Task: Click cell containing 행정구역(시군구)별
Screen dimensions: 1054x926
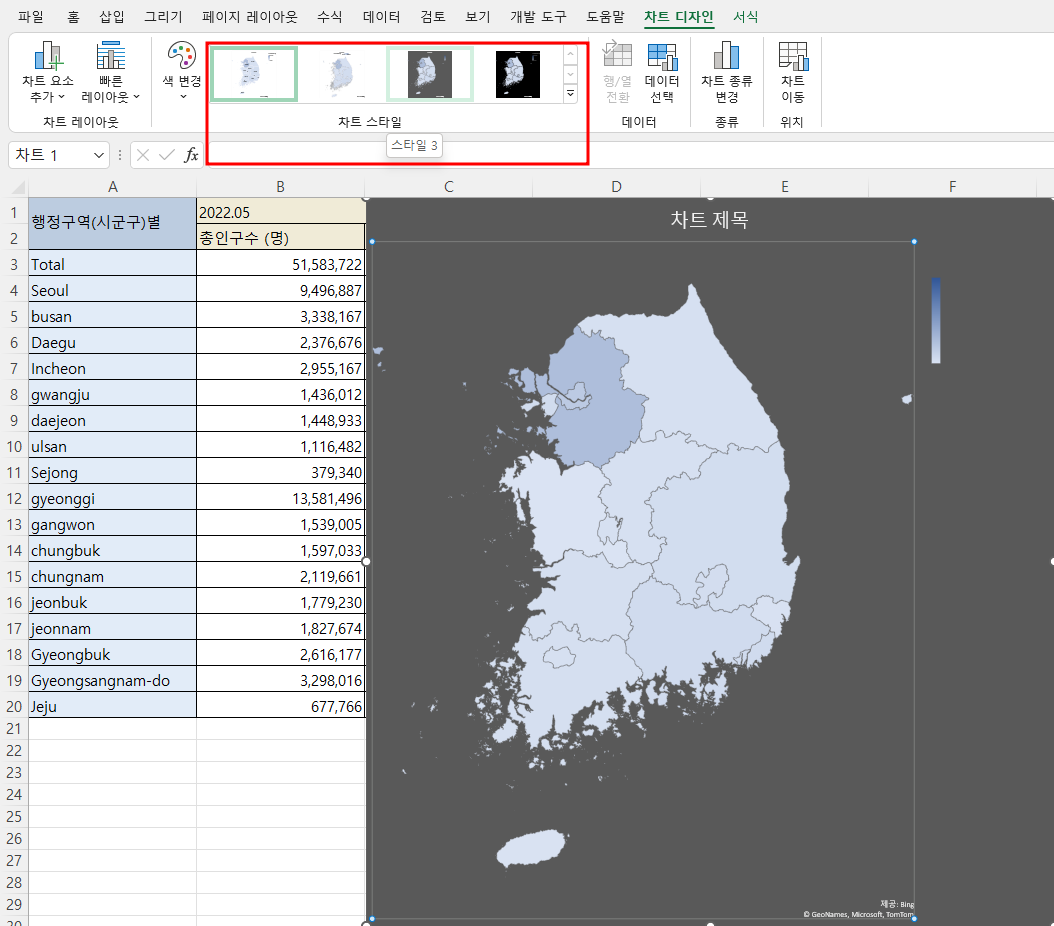Action: pyautogui.click(x=113, y=223)
